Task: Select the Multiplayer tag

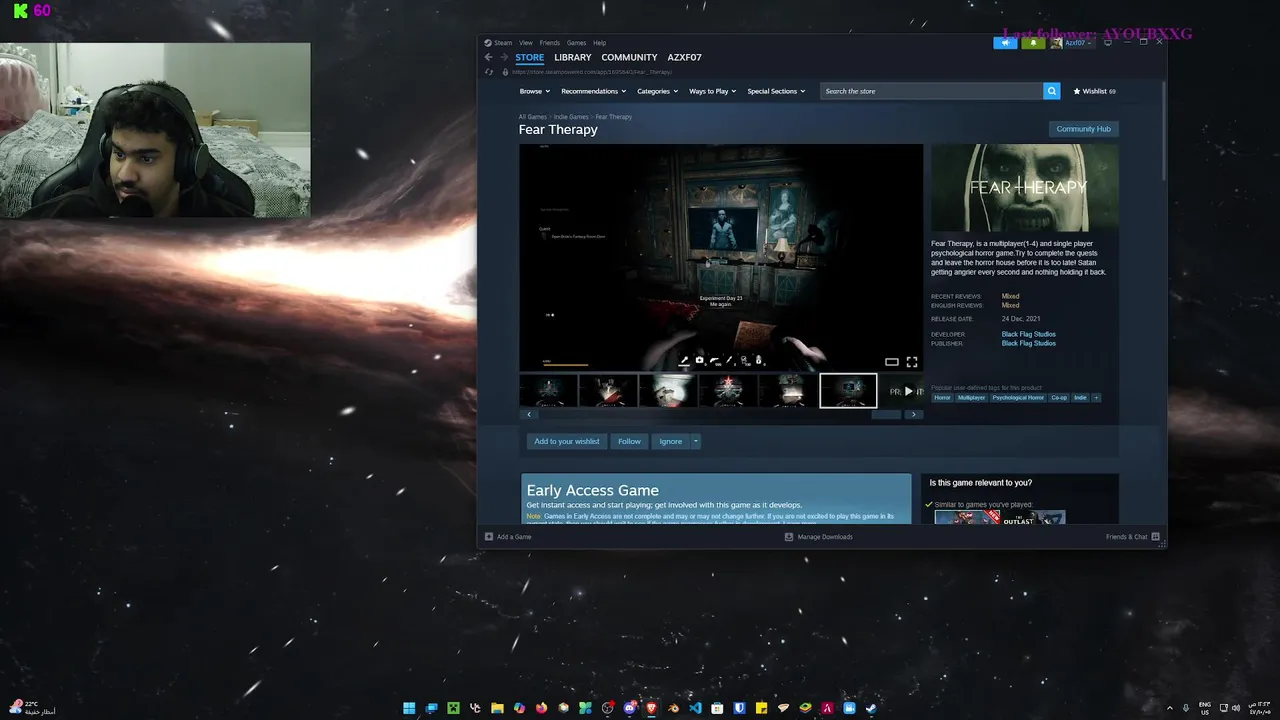Action: tap(971, 397)
